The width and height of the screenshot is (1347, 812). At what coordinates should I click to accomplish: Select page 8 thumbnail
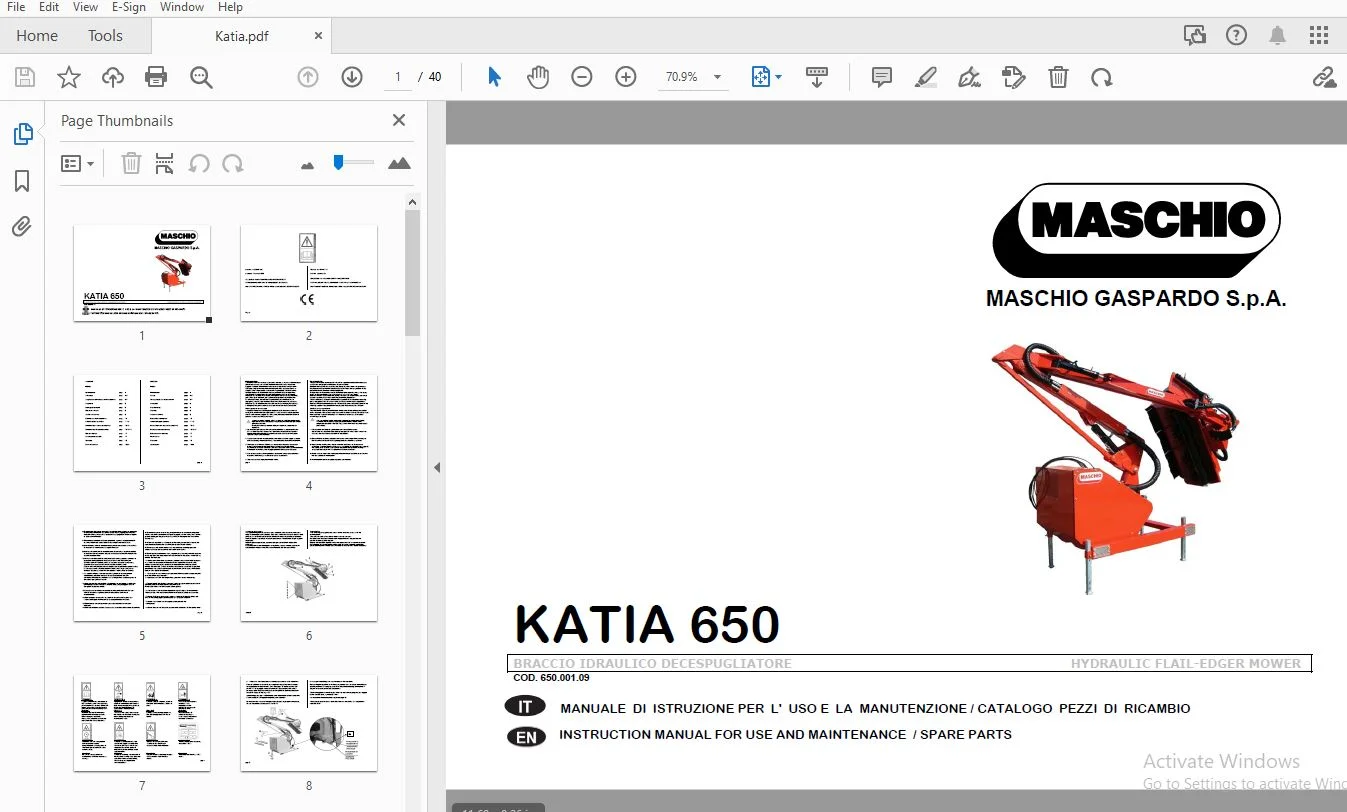309,723
